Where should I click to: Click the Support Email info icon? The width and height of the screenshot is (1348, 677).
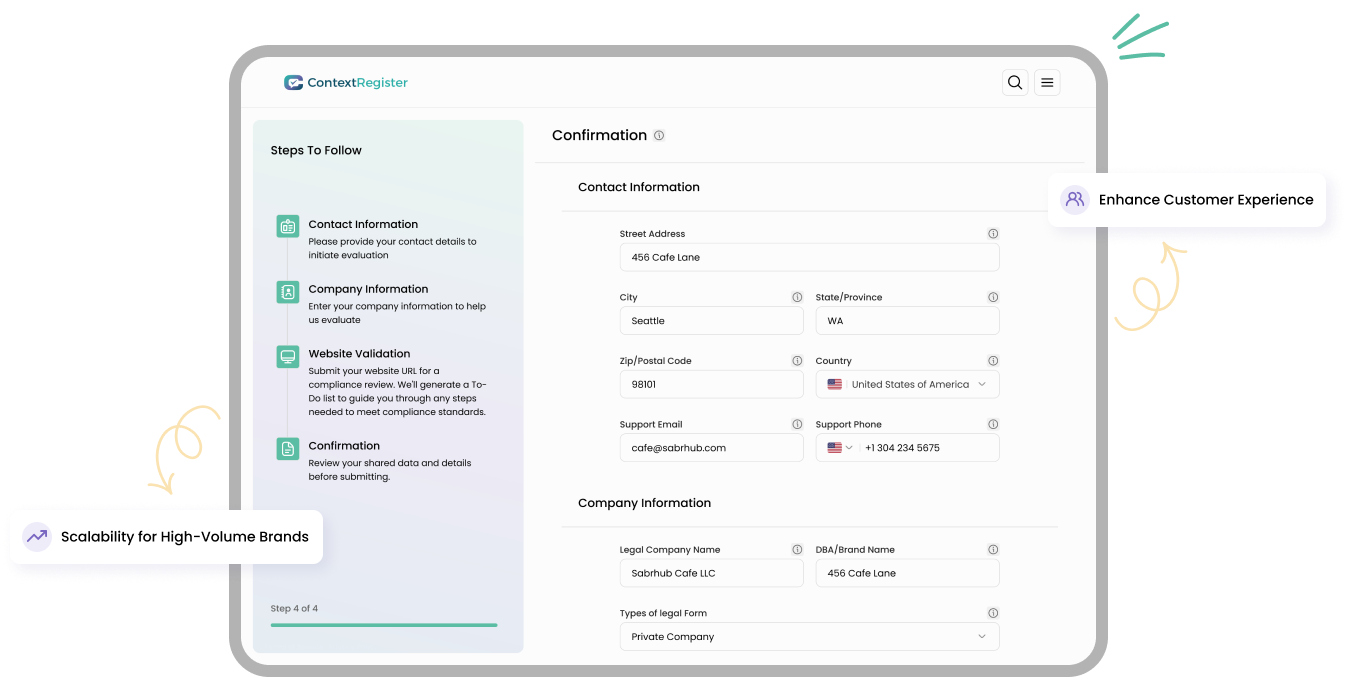coord(797,424)
